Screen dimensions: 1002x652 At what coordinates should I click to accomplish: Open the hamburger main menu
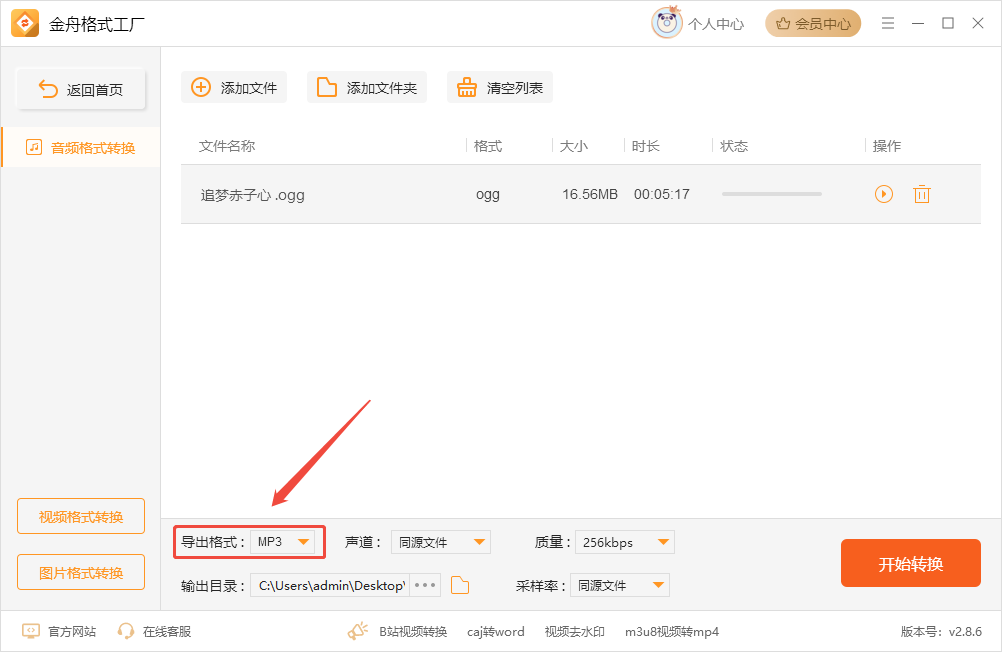[x=888, y=23]
